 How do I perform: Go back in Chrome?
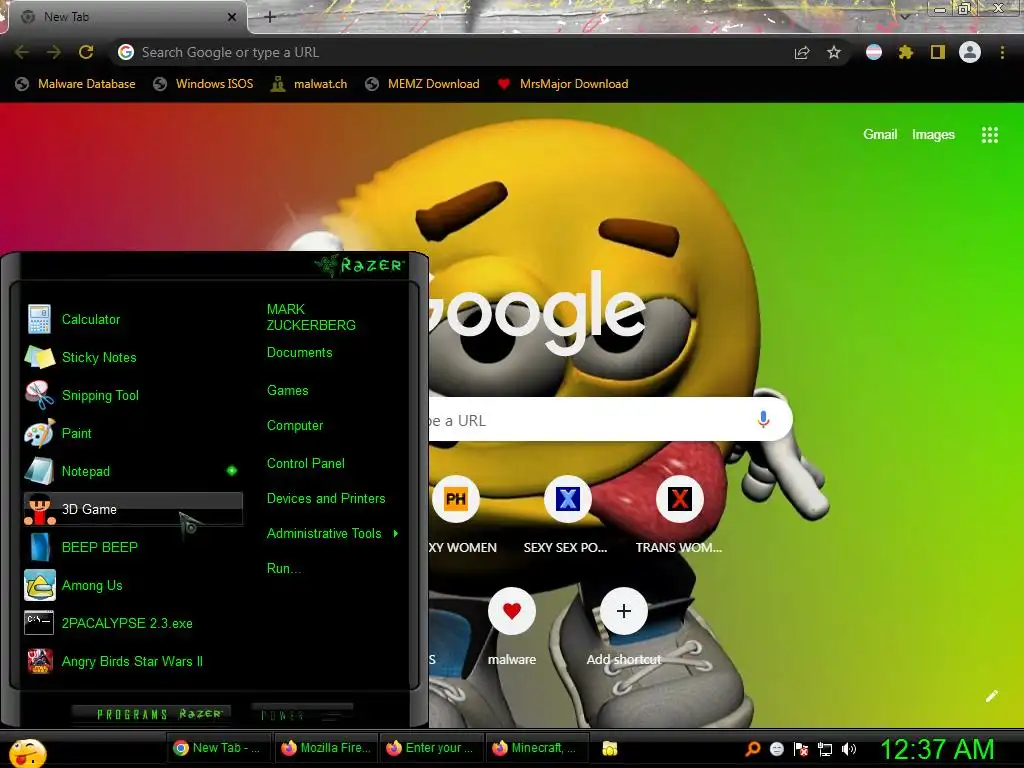click(22, 52)
